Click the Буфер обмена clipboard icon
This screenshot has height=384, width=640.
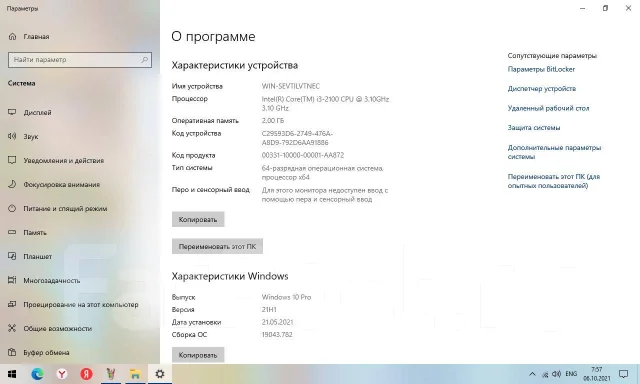12,352
